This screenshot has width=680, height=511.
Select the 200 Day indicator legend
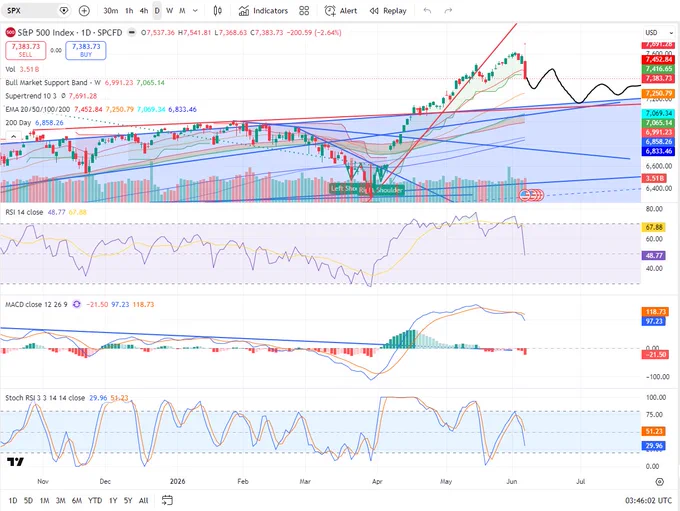(x=34, y=123)
